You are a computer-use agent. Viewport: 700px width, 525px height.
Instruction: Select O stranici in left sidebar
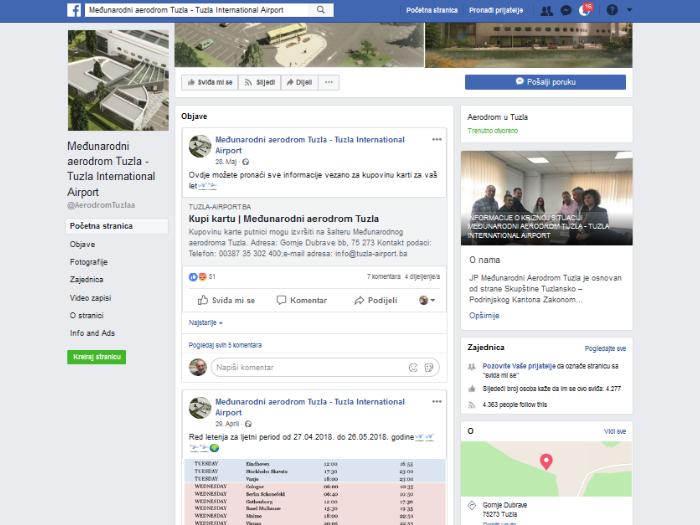(86, 315)
